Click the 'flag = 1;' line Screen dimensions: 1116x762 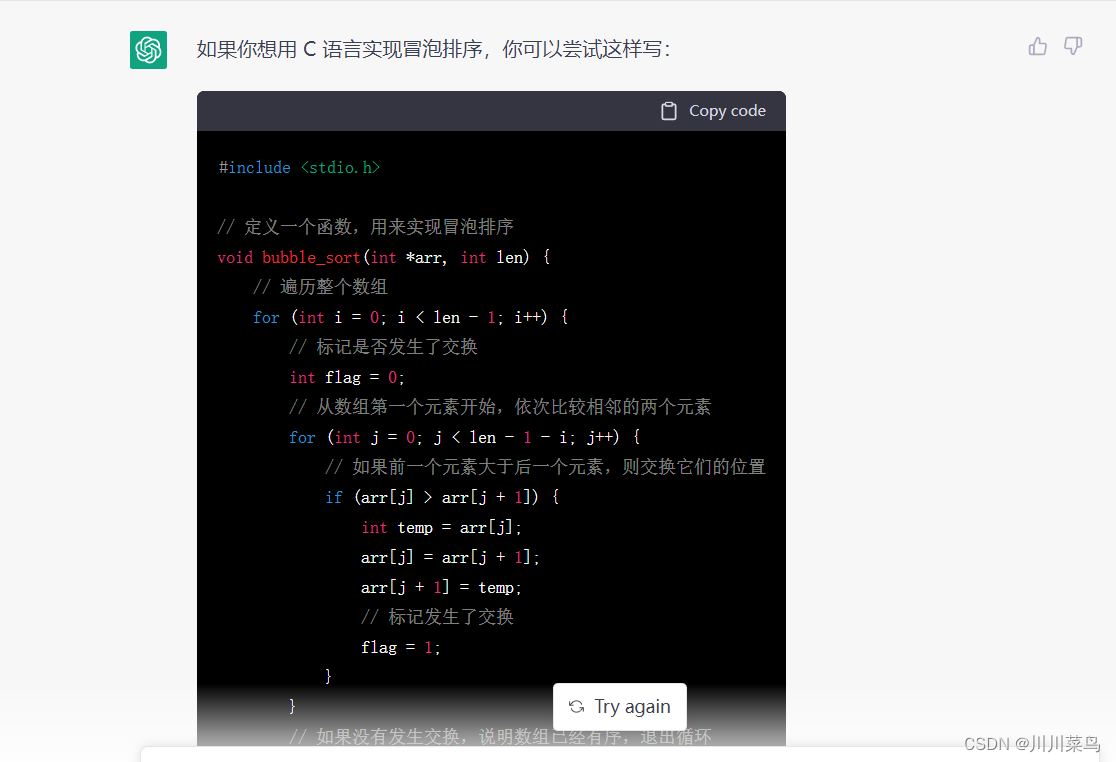[401, 647]
